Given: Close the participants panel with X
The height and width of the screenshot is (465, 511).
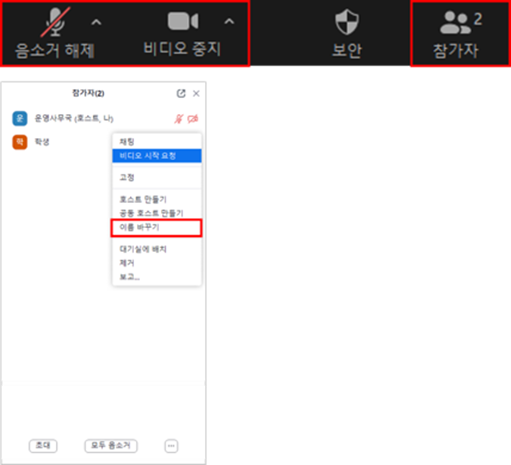Looking at the screenshot, I should [196, 93].
